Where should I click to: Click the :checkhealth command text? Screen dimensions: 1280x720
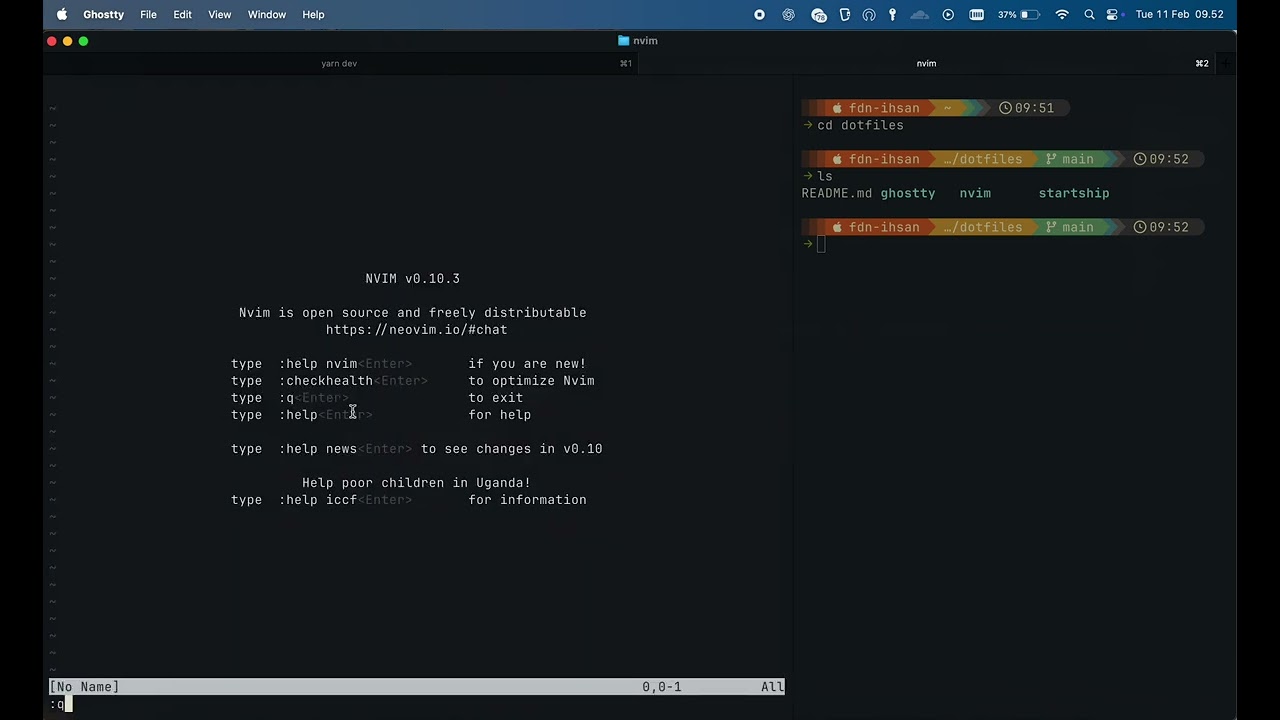(x=326, y=381)
